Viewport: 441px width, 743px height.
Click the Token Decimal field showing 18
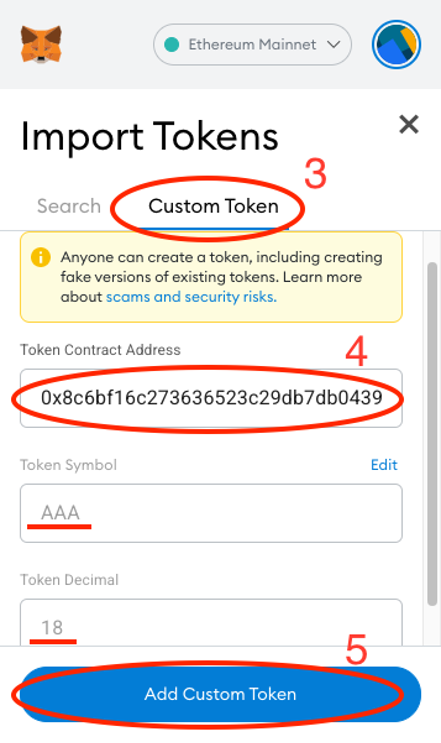tap(211, 622)
